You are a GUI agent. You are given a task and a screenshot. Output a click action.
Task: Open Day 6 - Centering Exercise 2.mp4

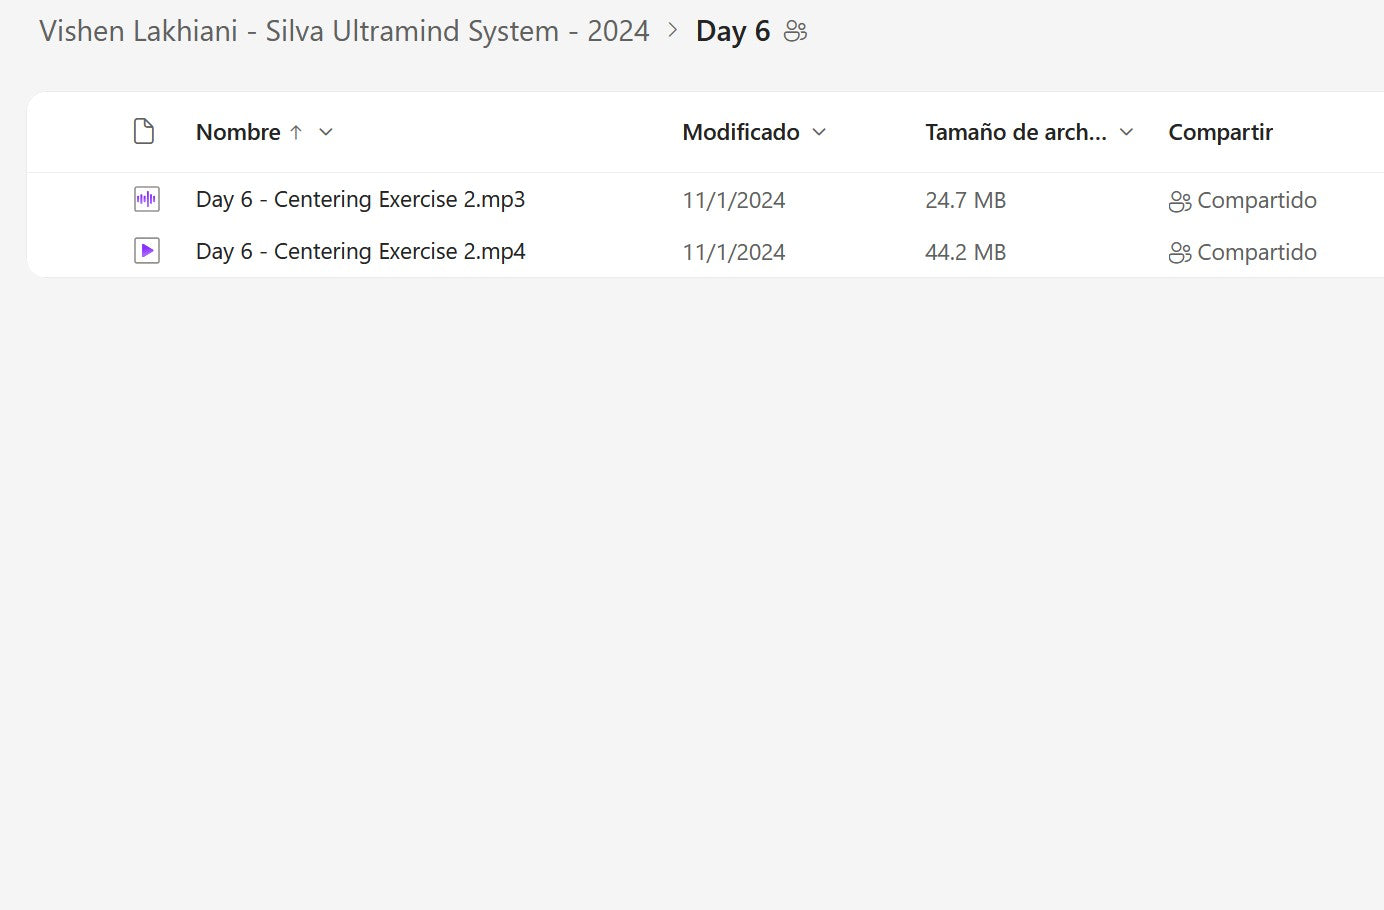coord(360,251)
